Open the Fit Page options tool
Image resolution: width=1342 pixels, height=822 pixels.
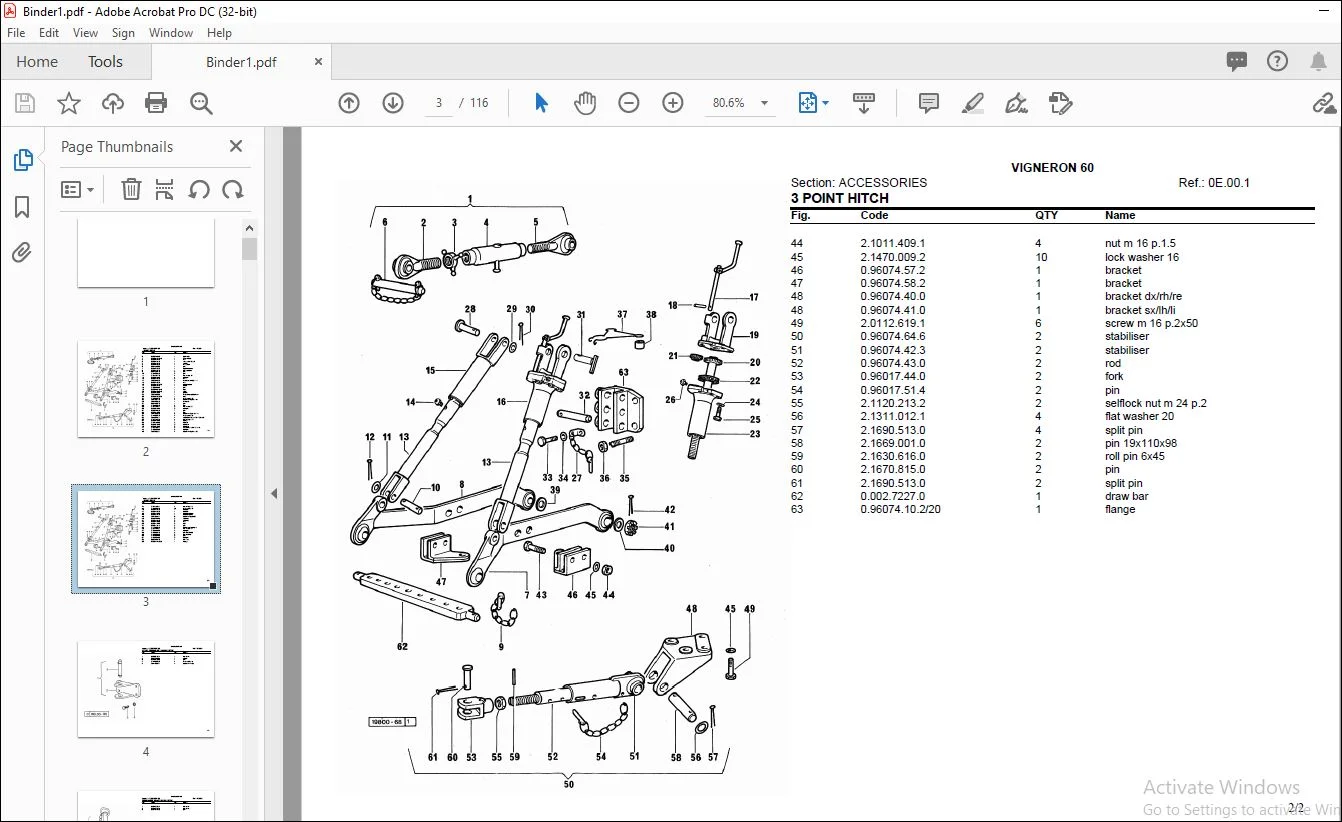[x=812, y=103]
